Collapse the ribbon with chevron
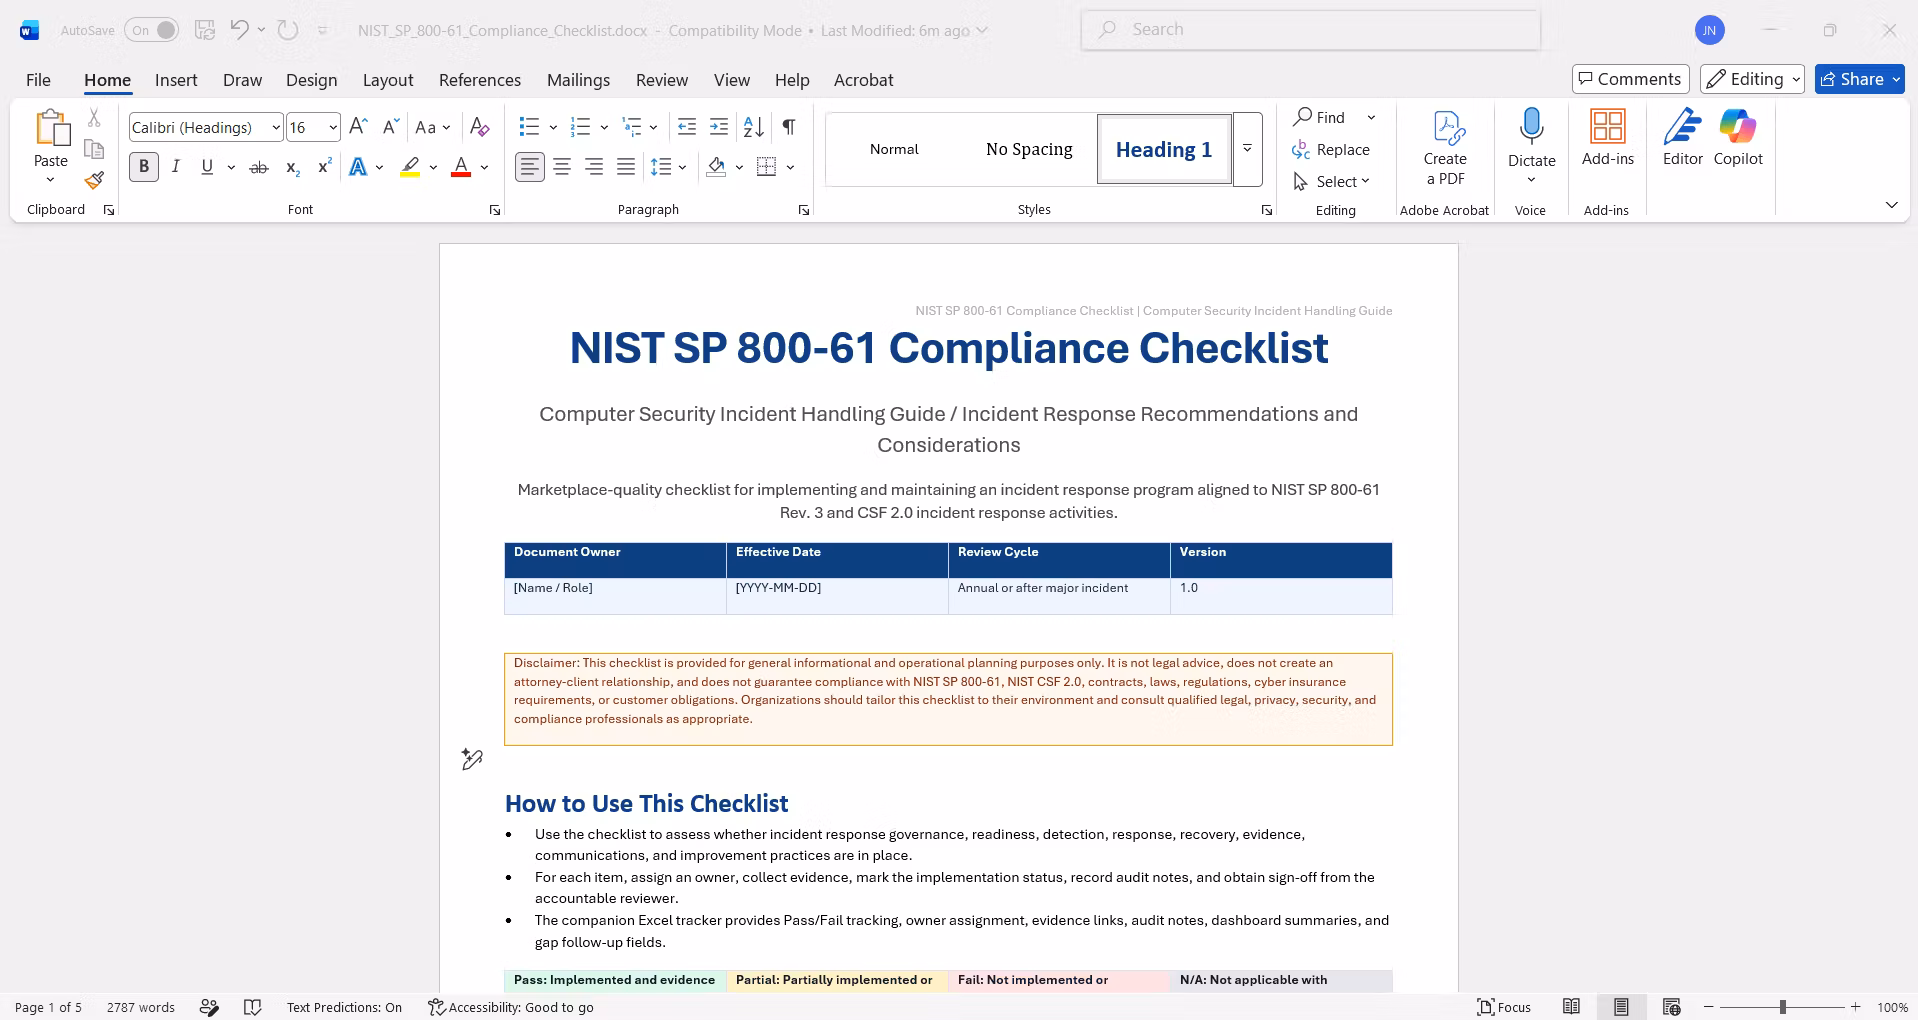The height and width of the screenshot is (1020, 1918). pyautogui.click(x=1892, y=205)
